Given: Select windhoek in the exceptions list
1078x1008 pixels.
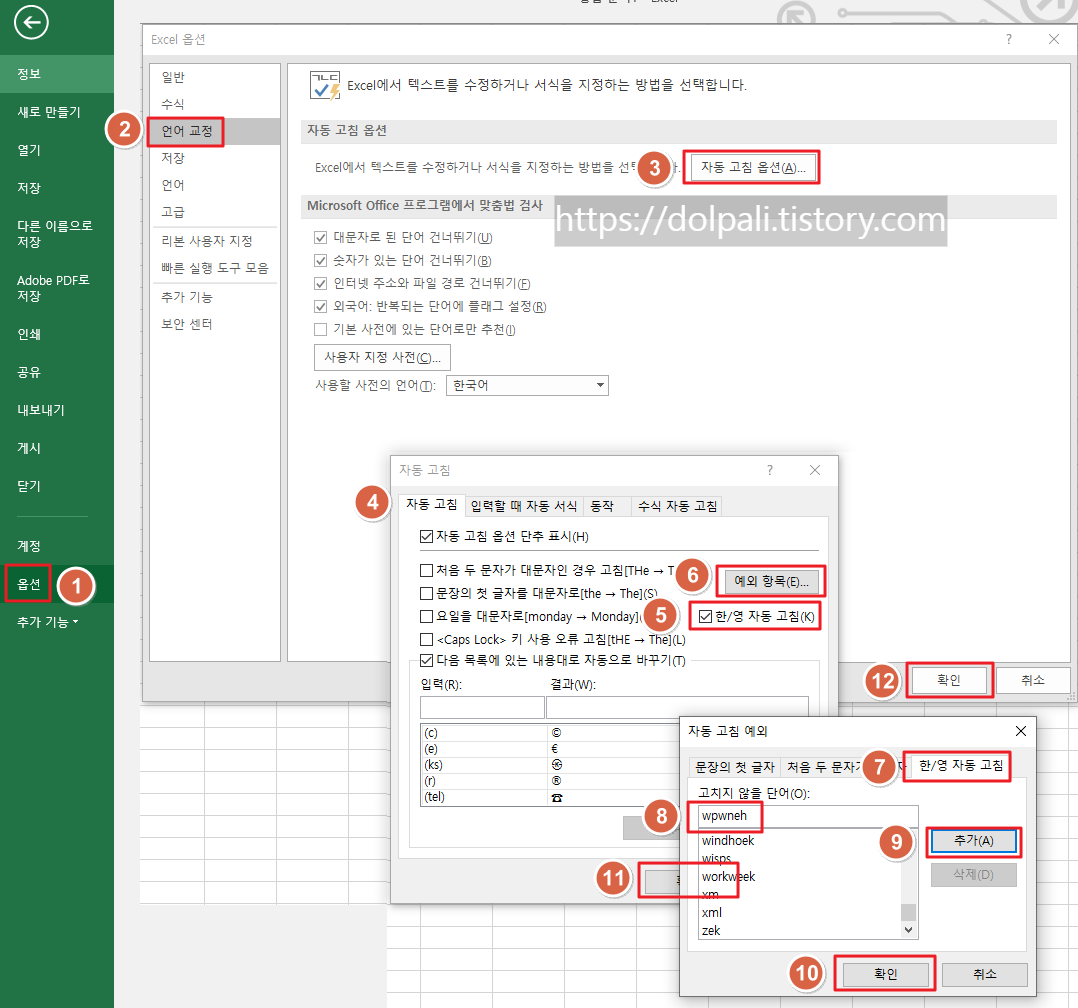Looking at the screenshot, I should (x=801, y=841).
